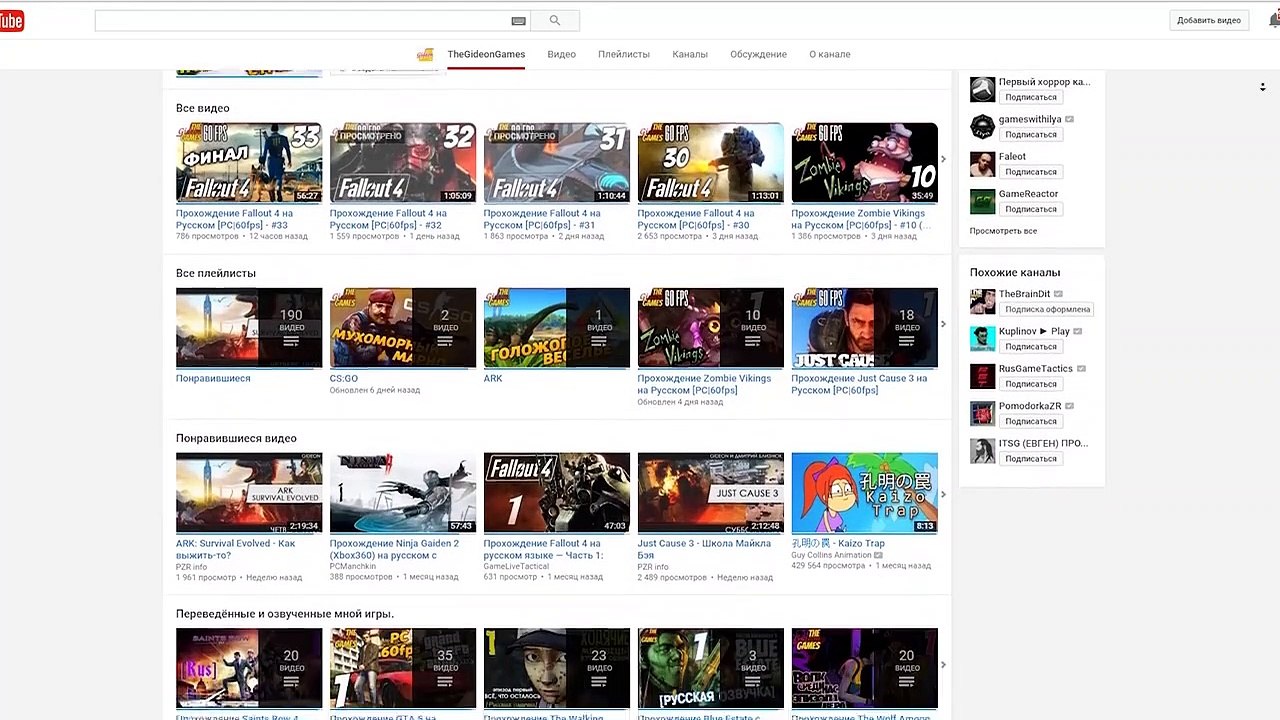Image resolution: width=1280 pixels, height=720 pixels.
Task: Subscribe to the PomodorkaZR channel
Action: (1030, 422)
